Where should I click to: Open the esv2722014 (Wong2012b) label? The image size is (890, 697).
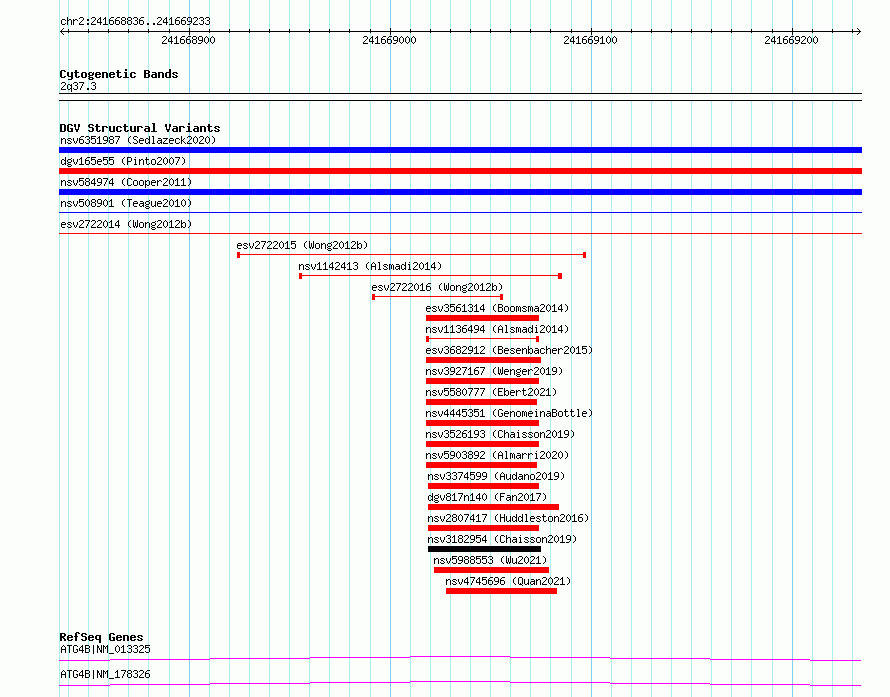click(126, 224)
